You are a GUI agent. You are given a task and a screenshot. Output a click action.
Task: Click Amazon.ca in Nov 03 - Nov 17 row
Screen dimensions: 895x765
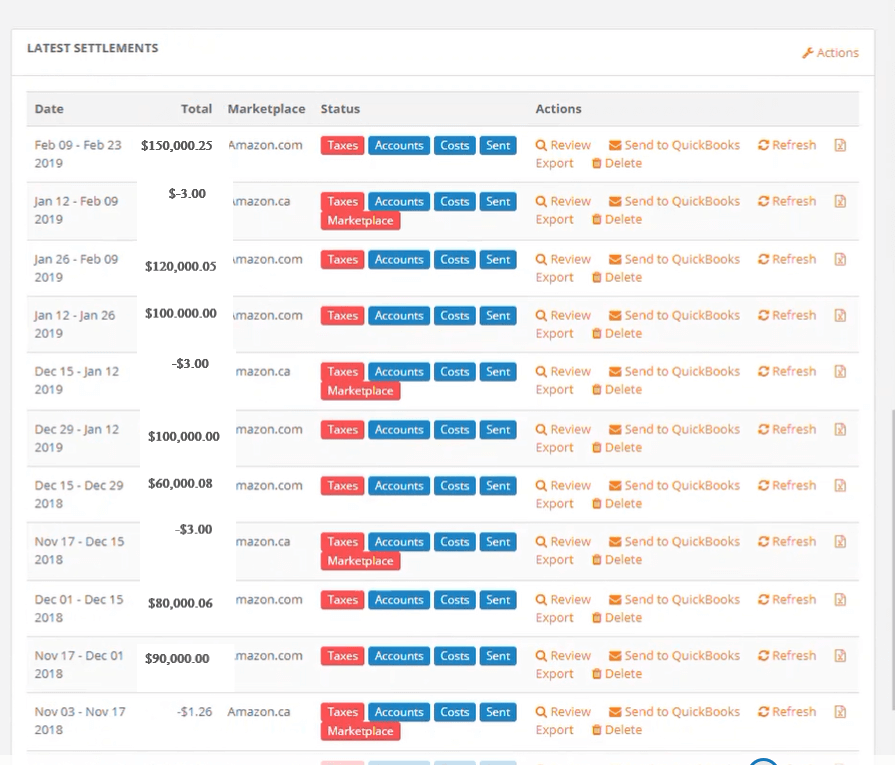(259, 711)
